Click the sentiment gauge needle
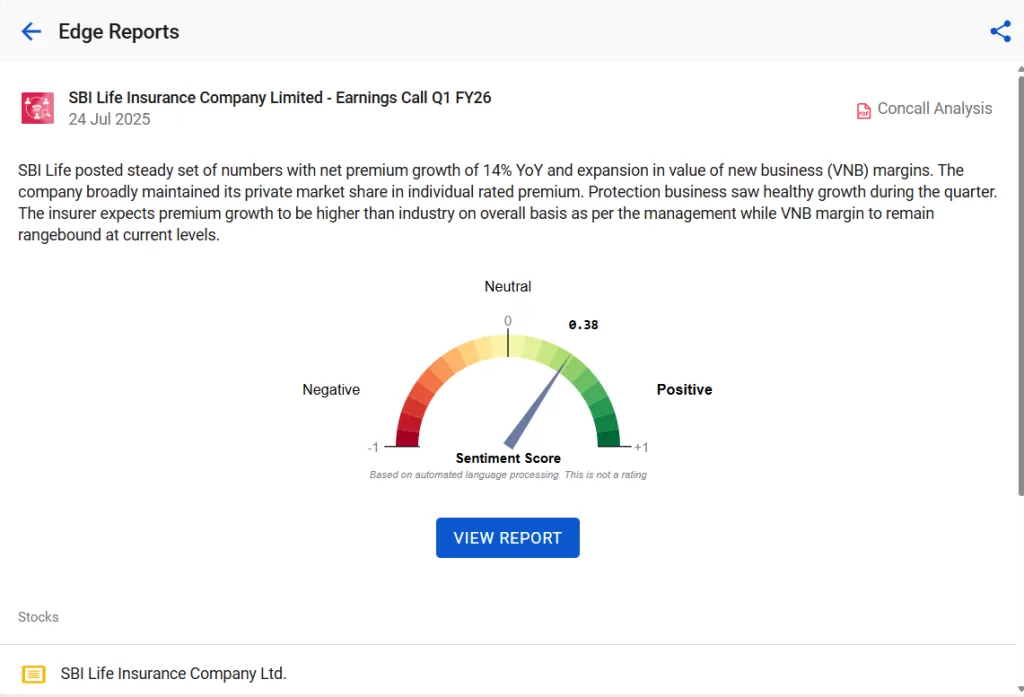Screen dimensions: 1024x697 [538, 402]
